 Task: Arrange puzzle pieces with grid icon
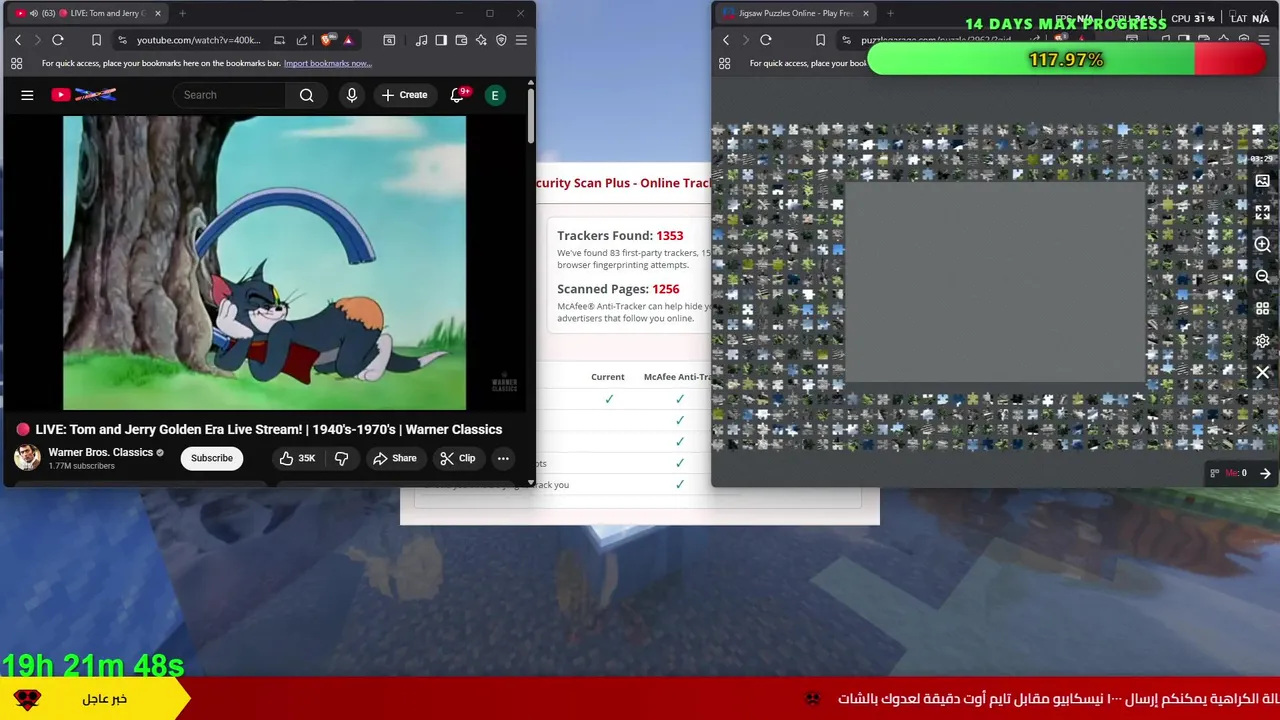pos(1262,309)
